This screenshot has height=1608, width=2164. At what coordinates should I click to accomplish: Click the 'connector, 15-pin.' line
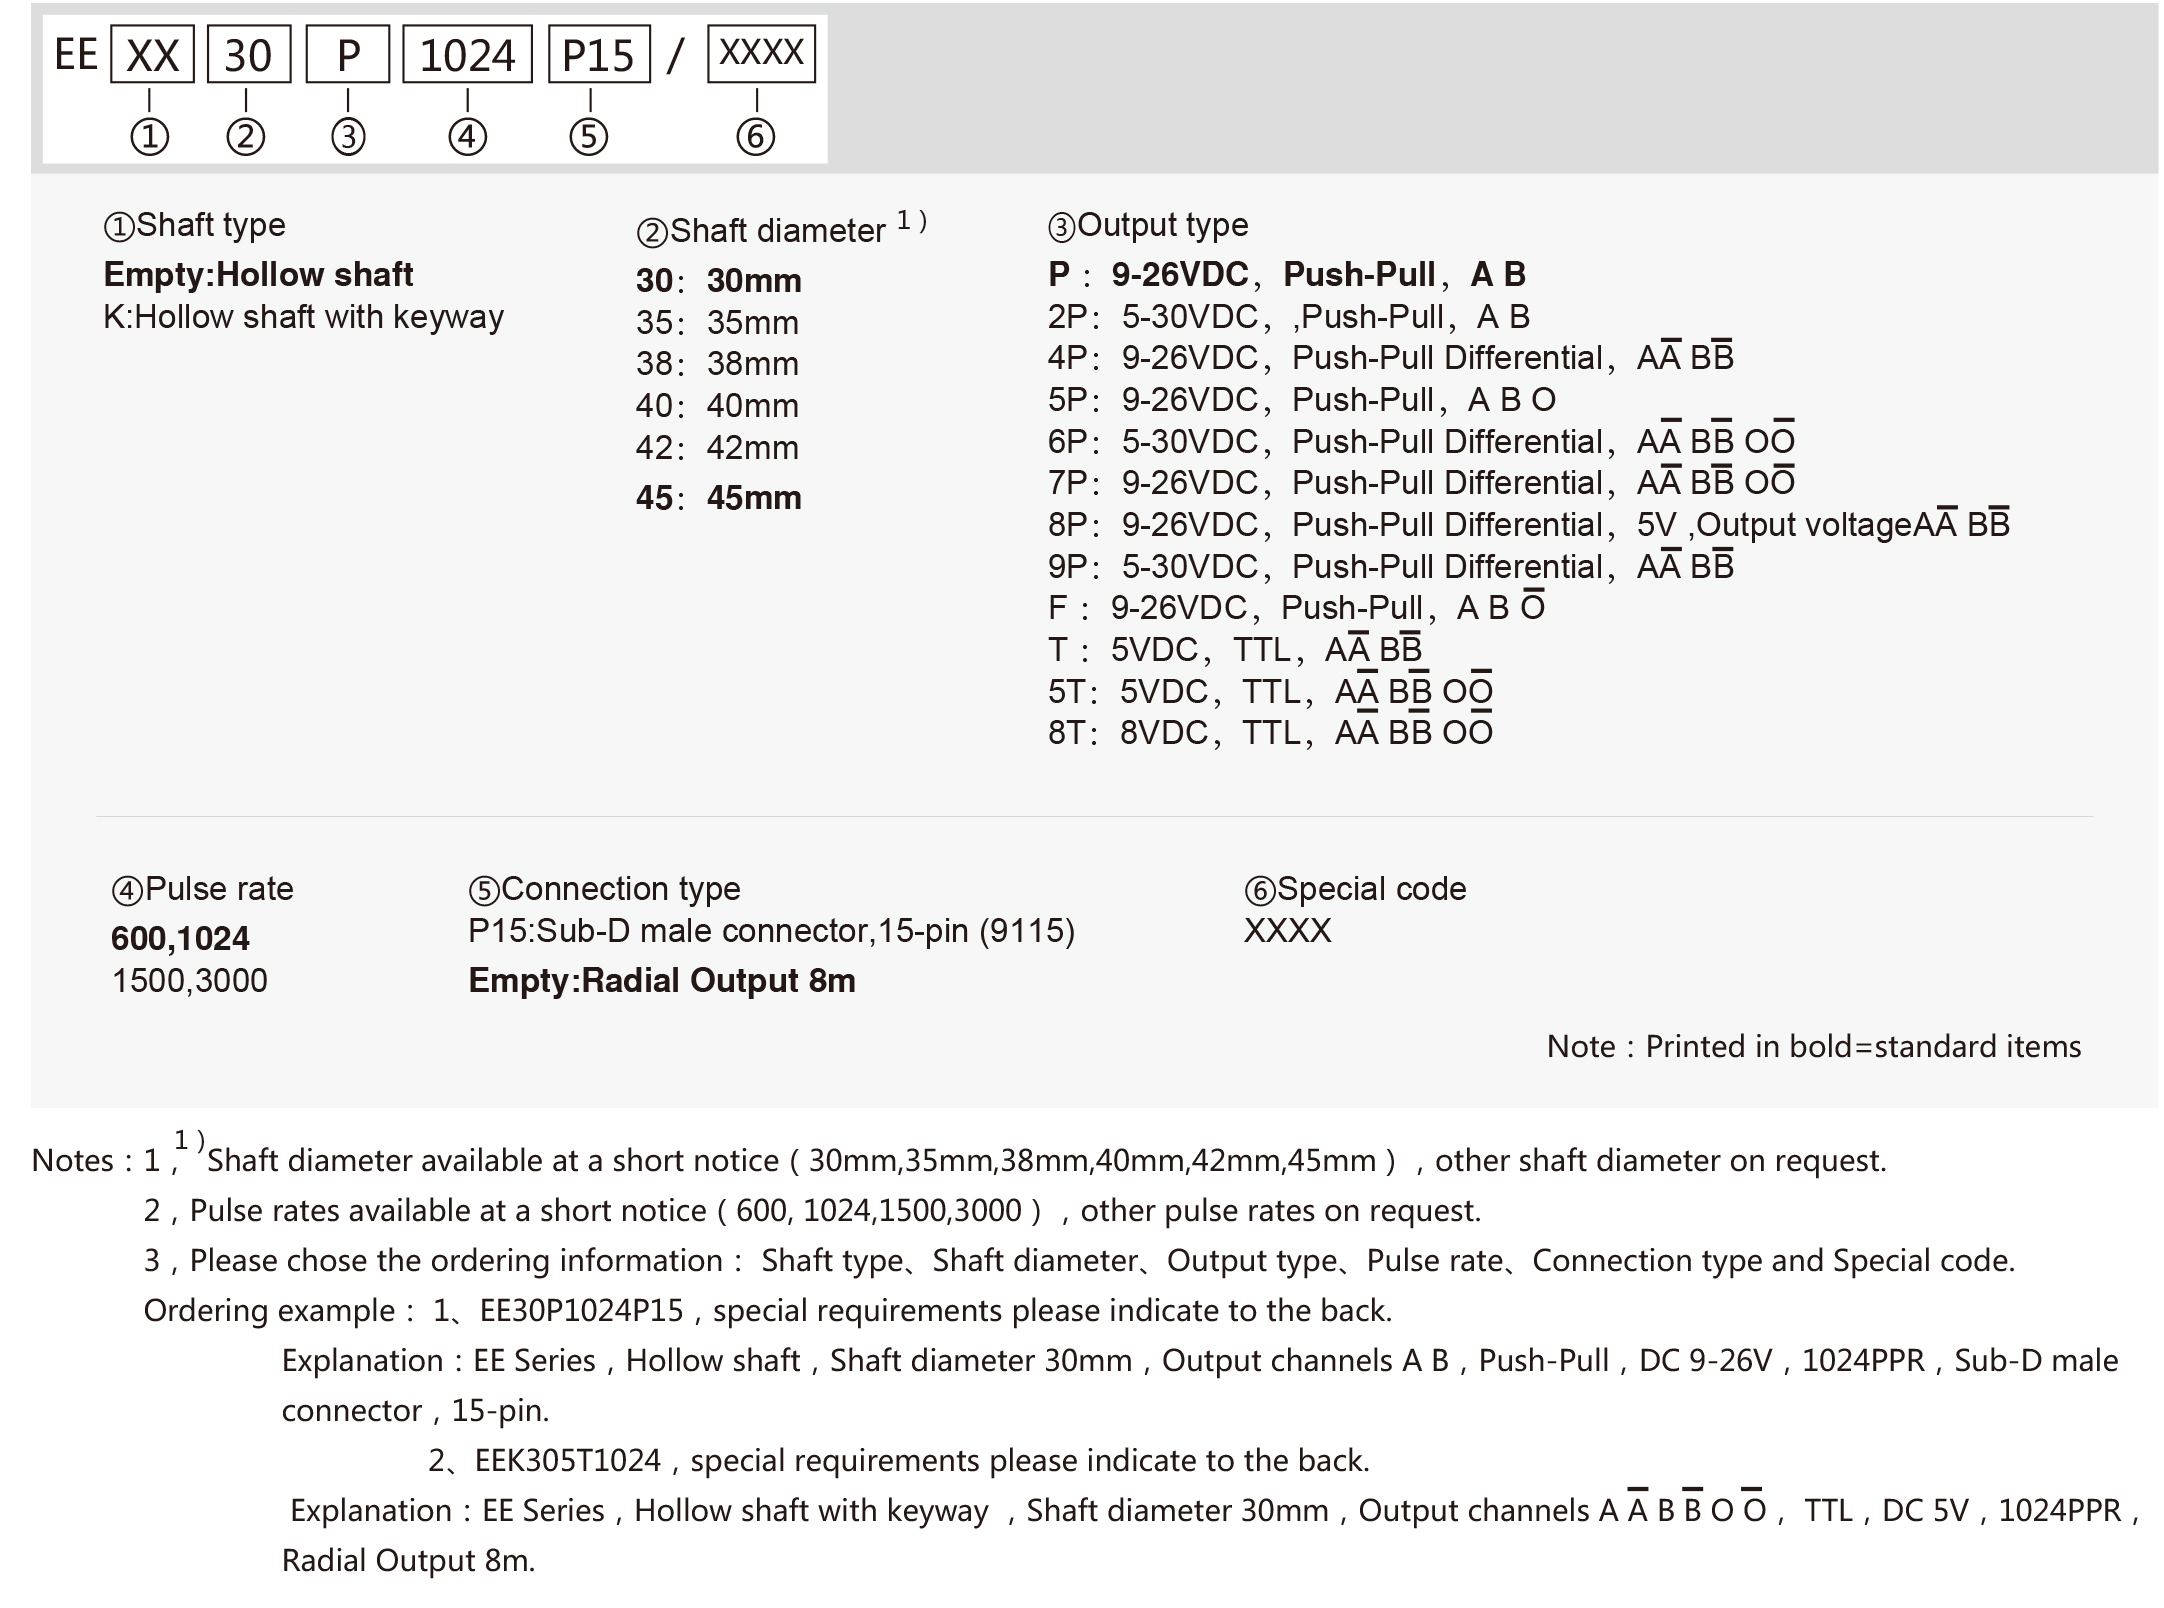pyautogui.click(x=416, y=1411)
